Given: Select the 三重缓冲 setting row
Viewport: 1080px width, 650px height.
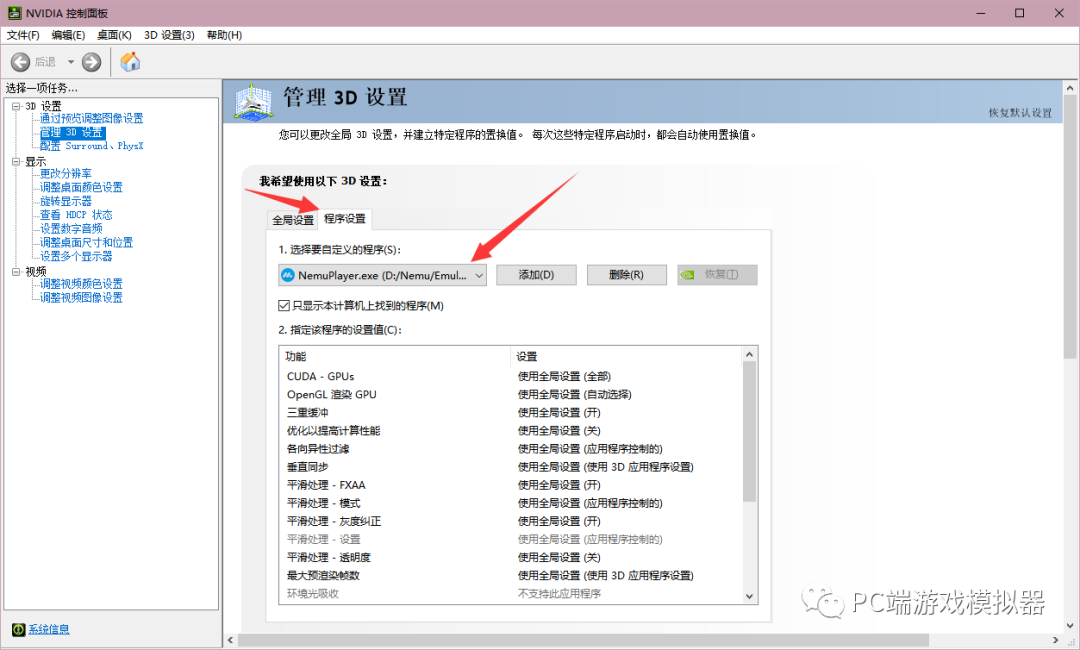Looking at the screenshot, I should click(x=510, y=412).
